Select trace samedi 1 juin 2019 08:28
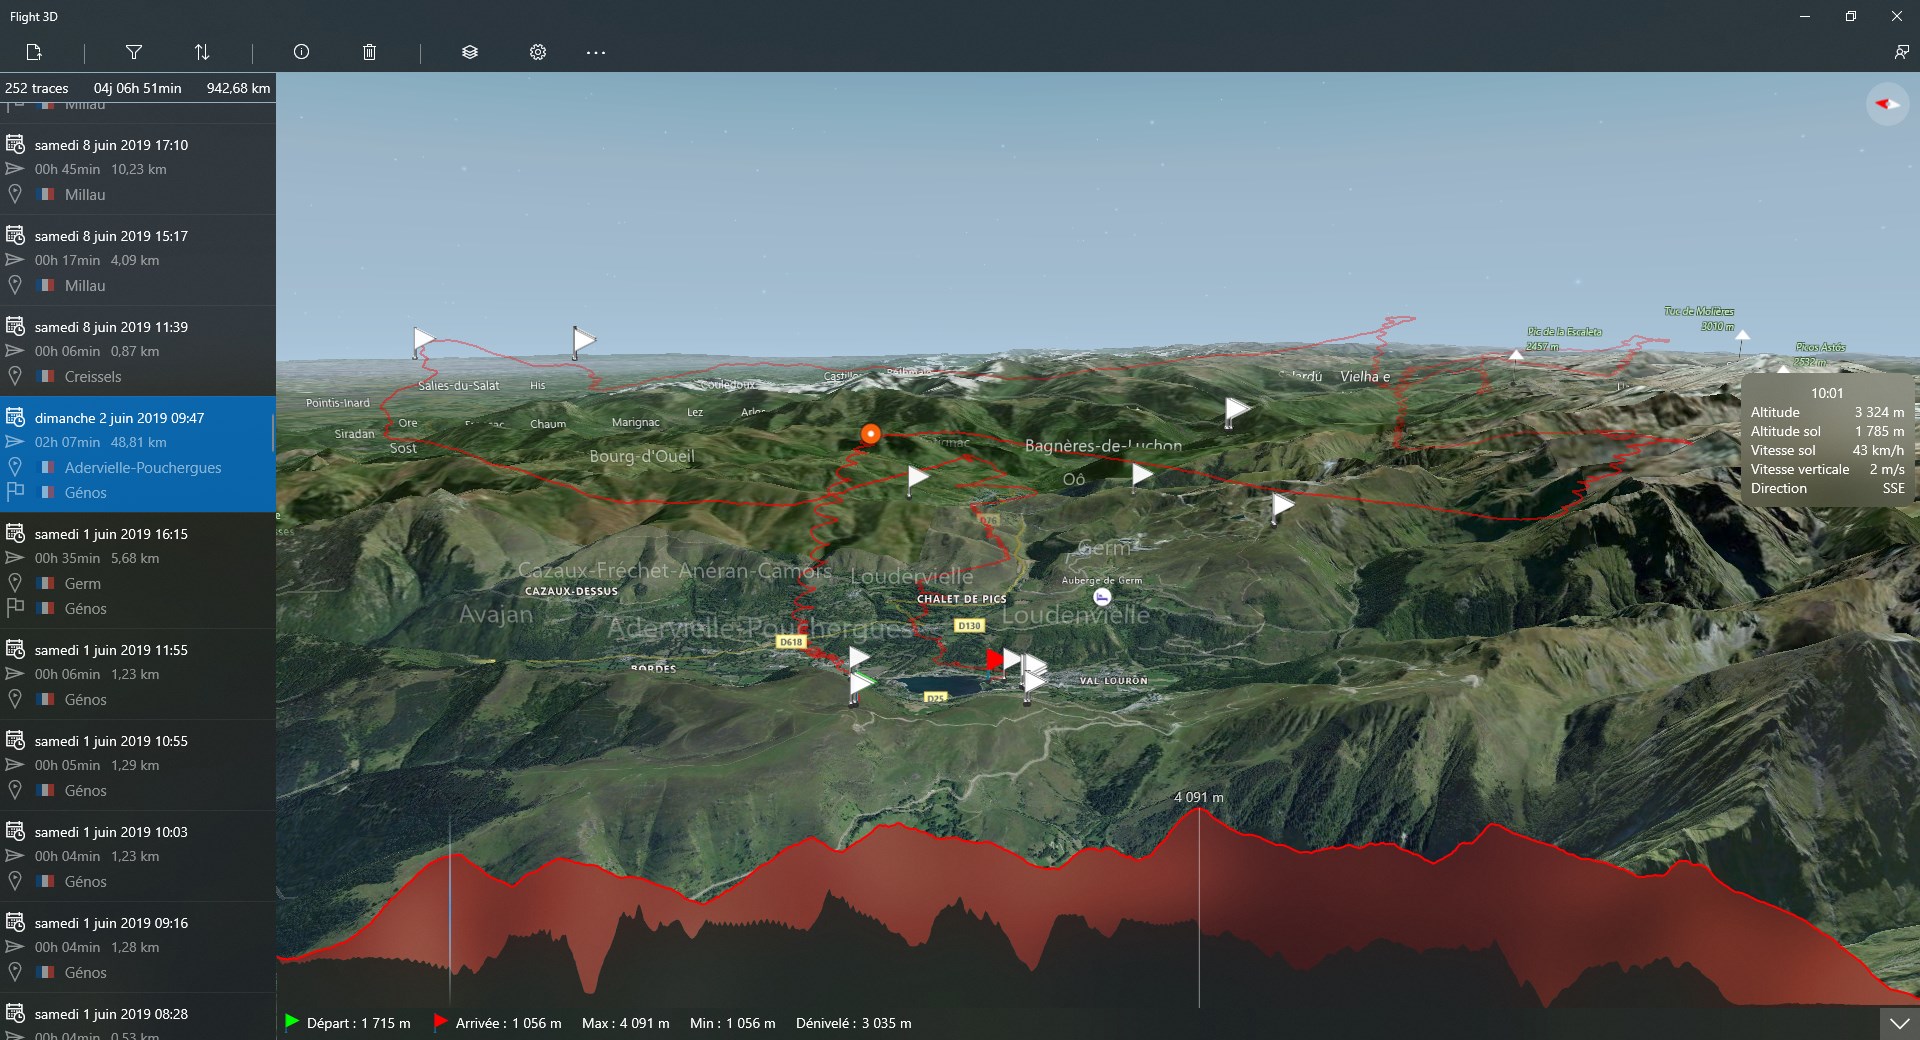 tap(138, 1016)
